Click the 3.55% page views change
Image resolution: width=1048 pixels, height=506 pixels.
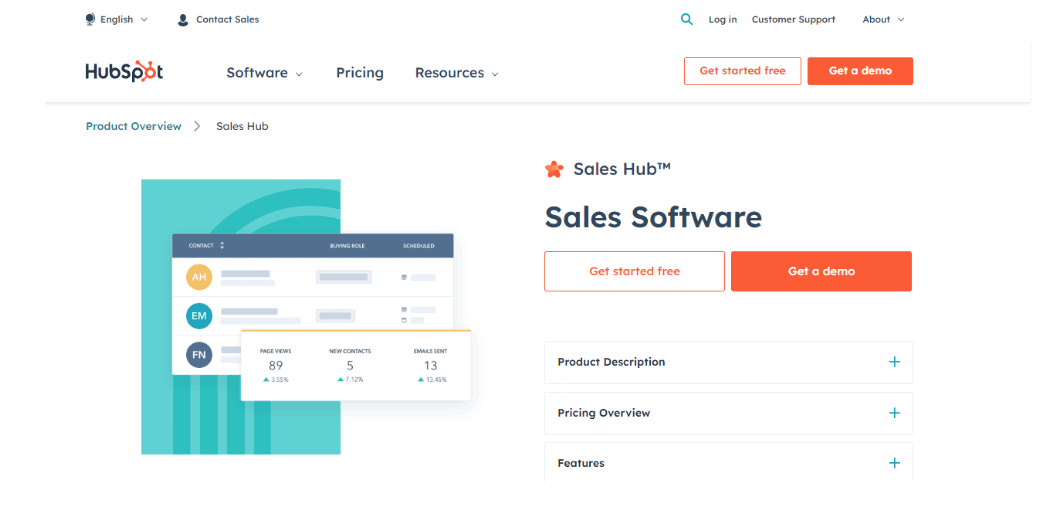[x=276, y=379]
